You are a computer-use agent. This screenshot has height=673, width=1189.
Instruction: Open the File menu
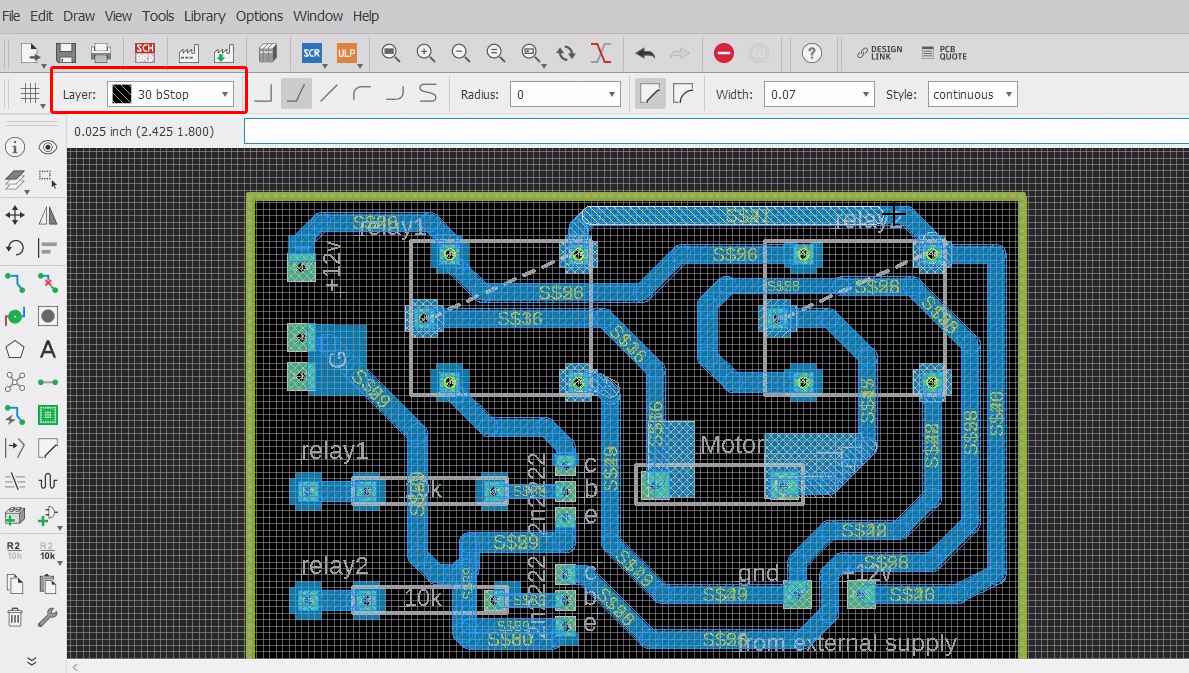(x=11, y=16)
